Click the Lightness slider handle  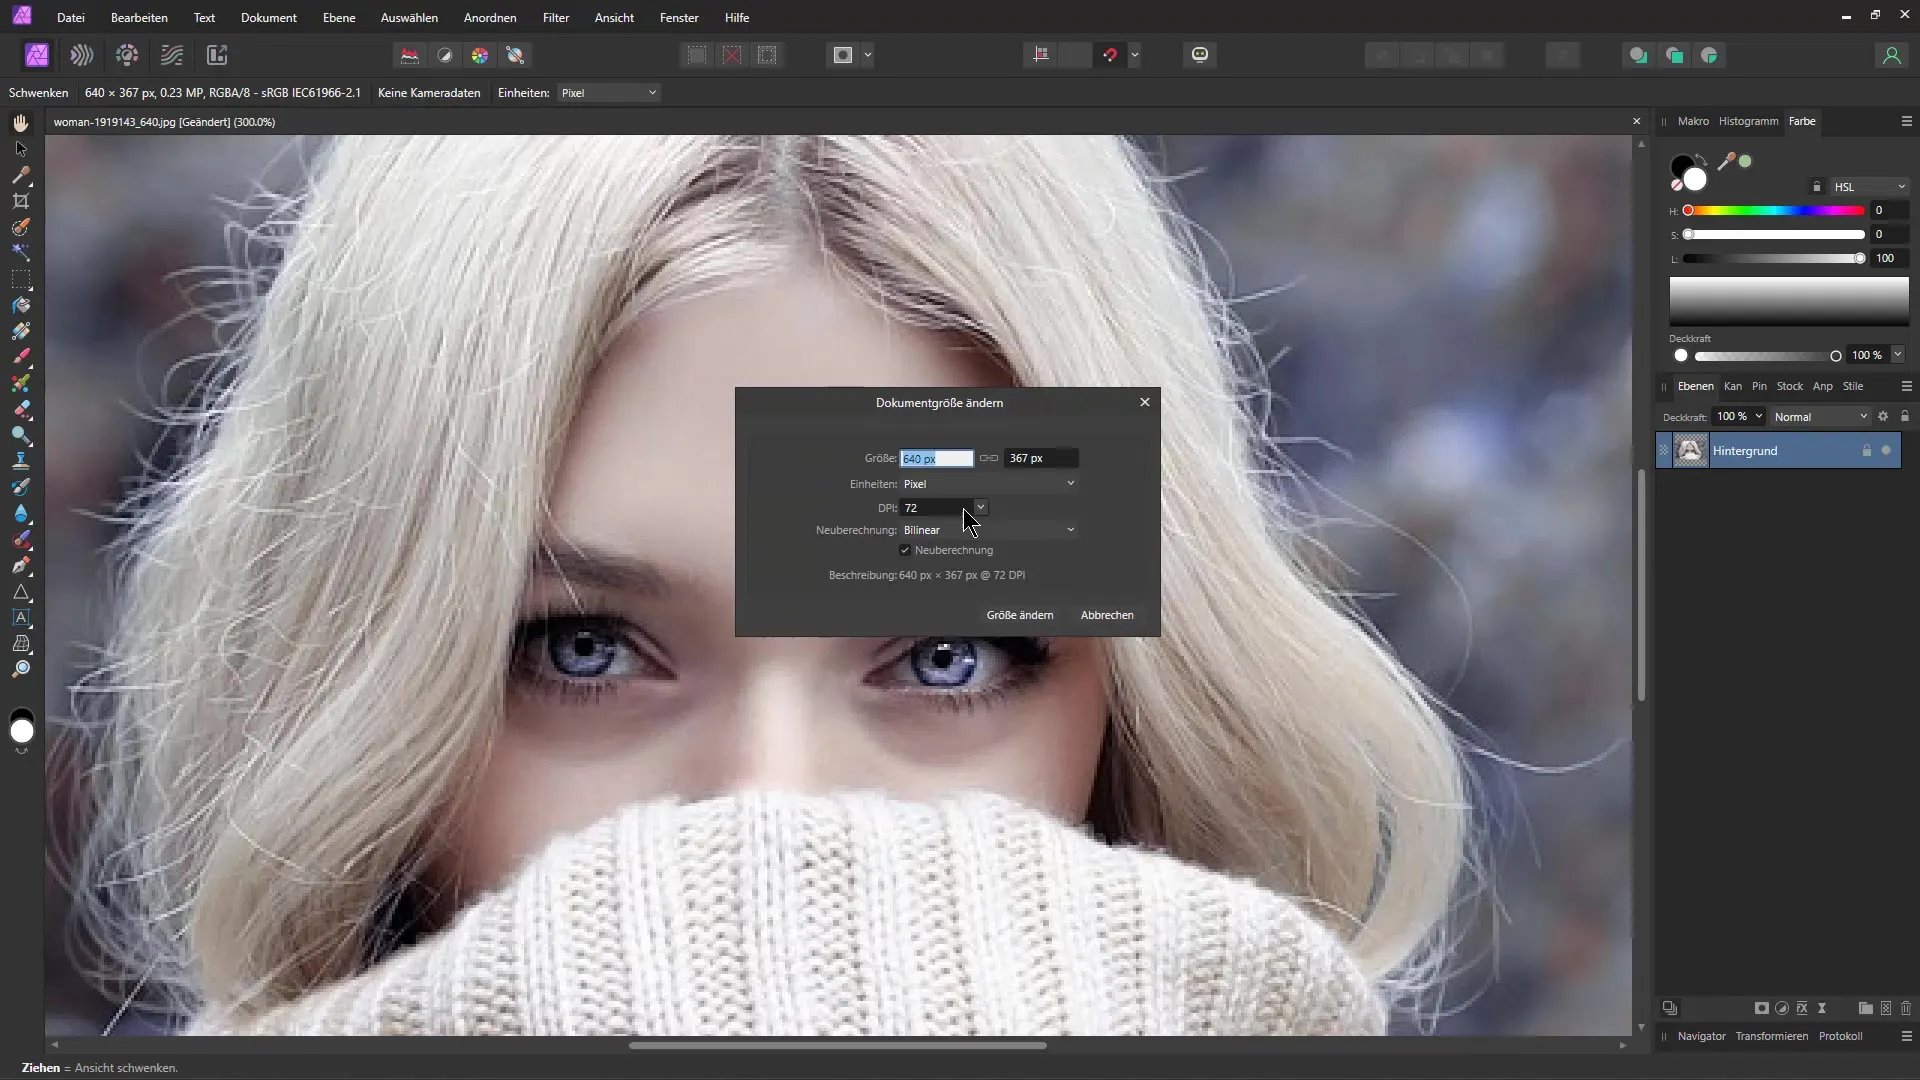point(1860,259)
